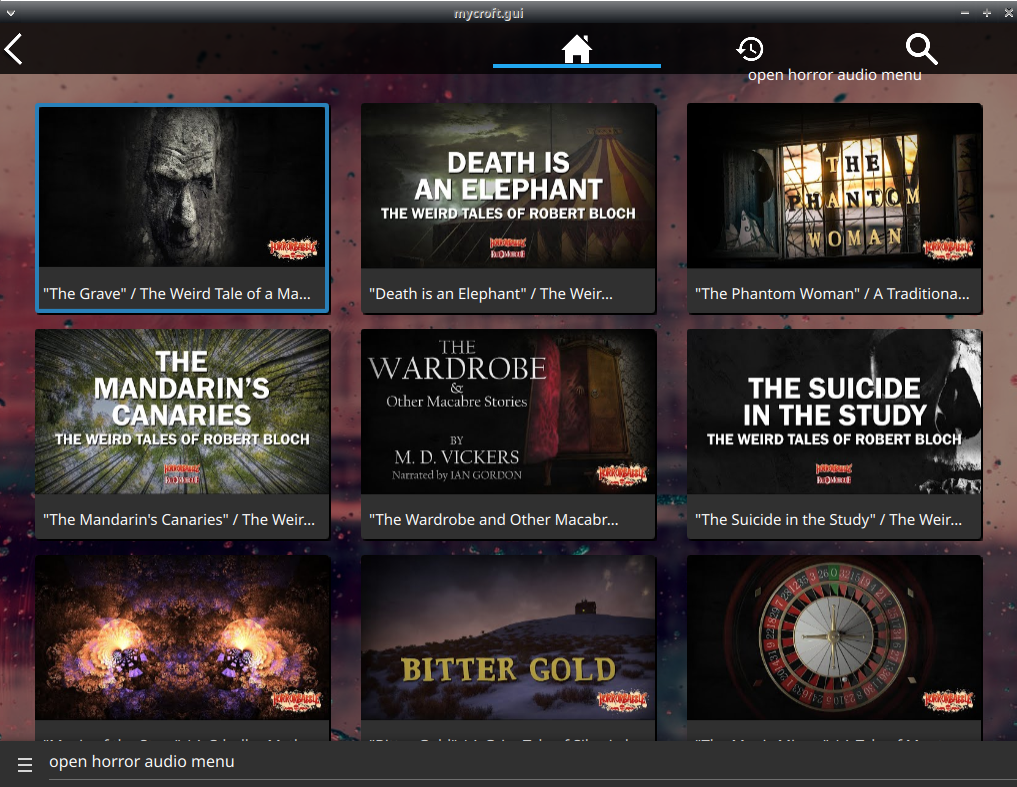Select "The Mandarin's Canaries" cover image
1017x787 pixels.
182,411
